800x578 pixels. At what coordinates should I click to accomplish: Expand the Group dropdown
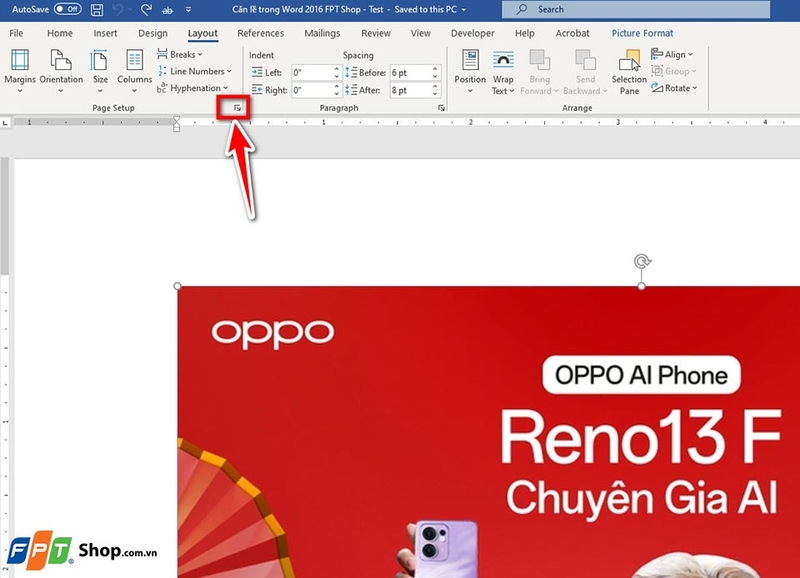point(673,71)
